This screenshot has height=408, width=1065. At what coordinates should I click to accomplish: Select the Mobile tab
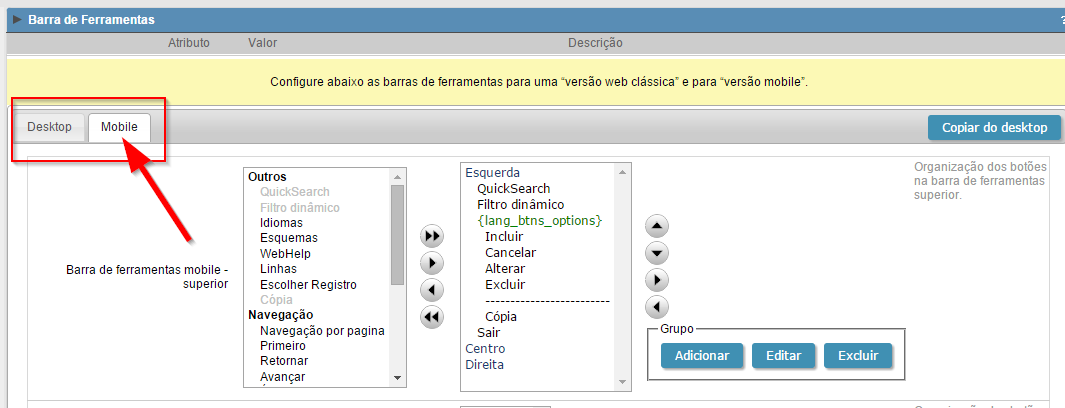119,127
